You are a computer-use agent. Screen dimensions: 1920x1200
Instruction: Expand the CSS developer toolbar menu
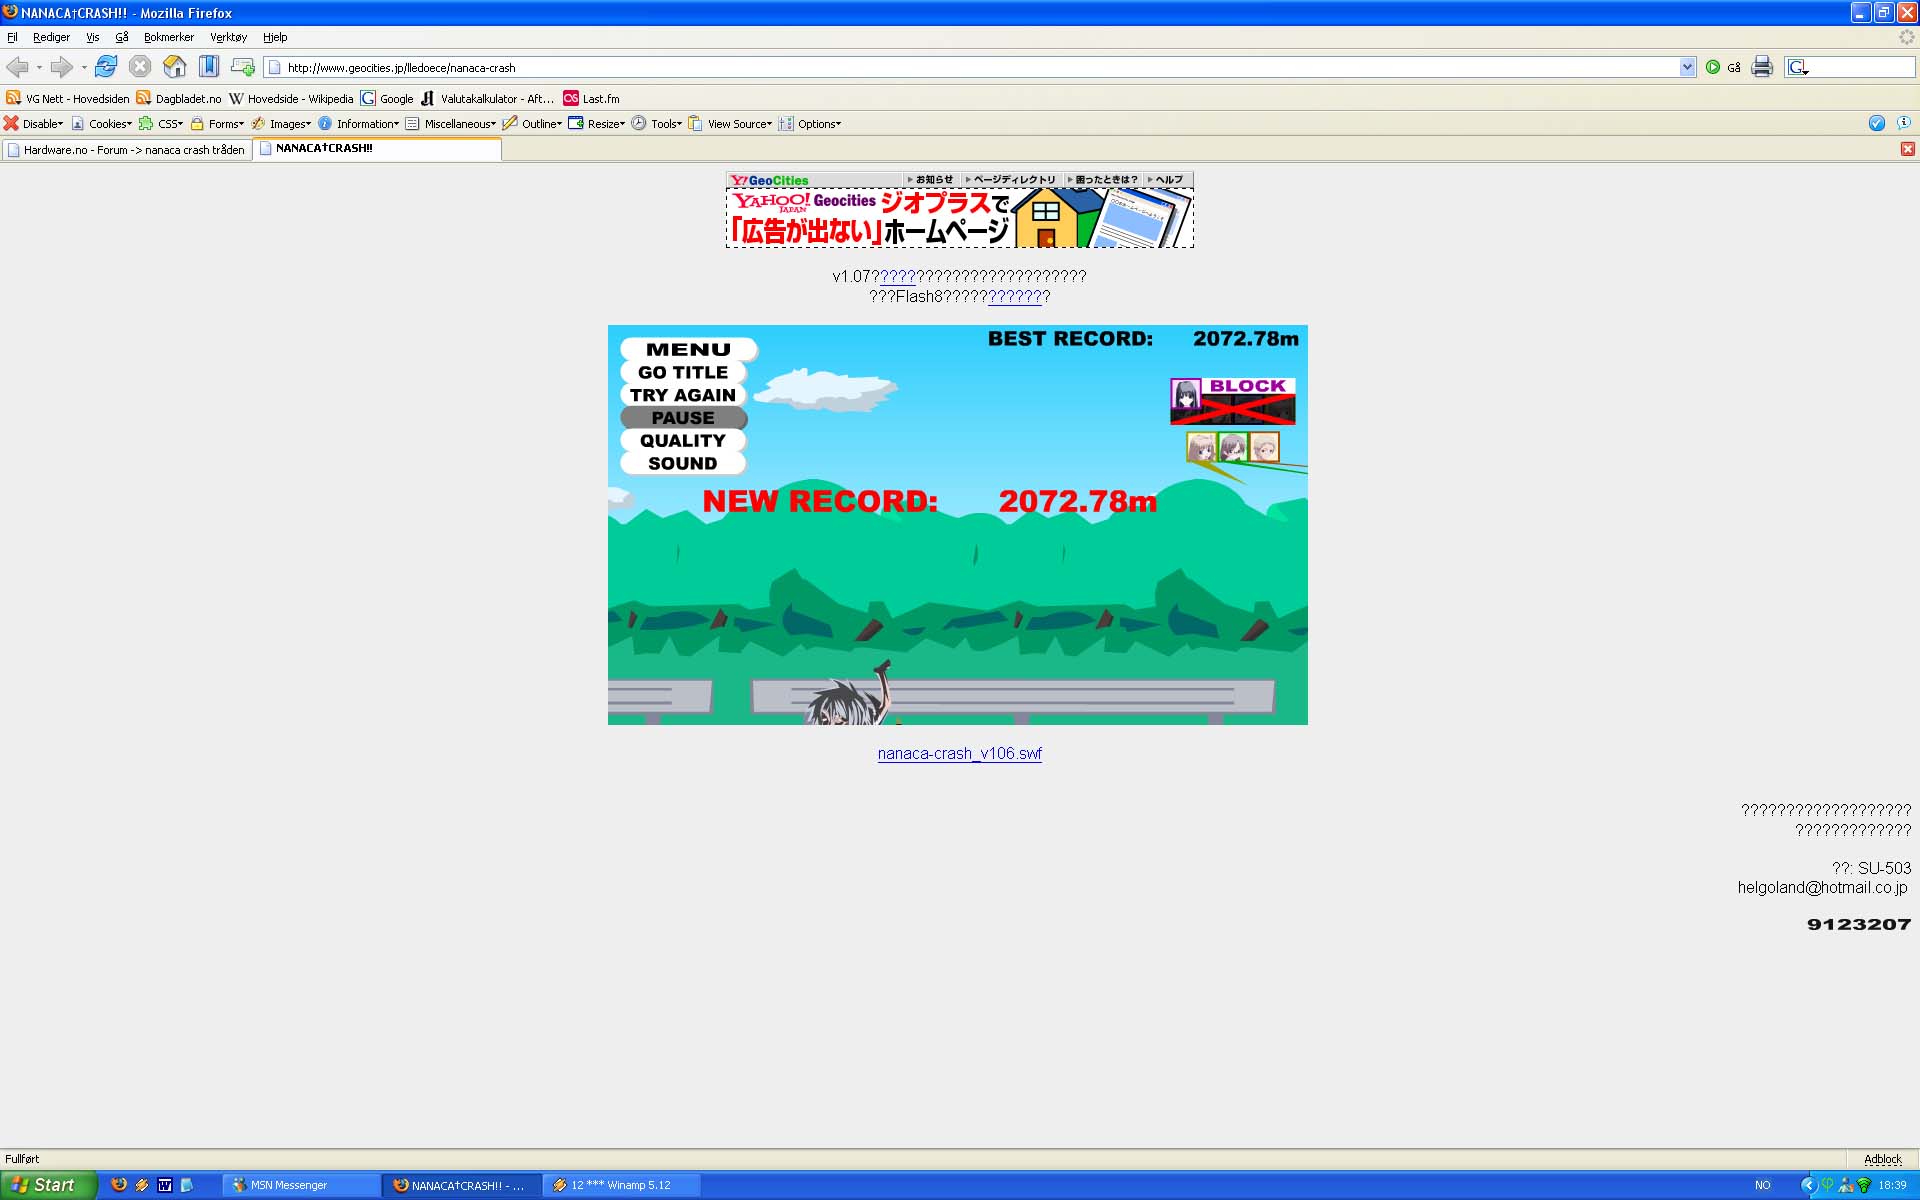tap(161, 124)
